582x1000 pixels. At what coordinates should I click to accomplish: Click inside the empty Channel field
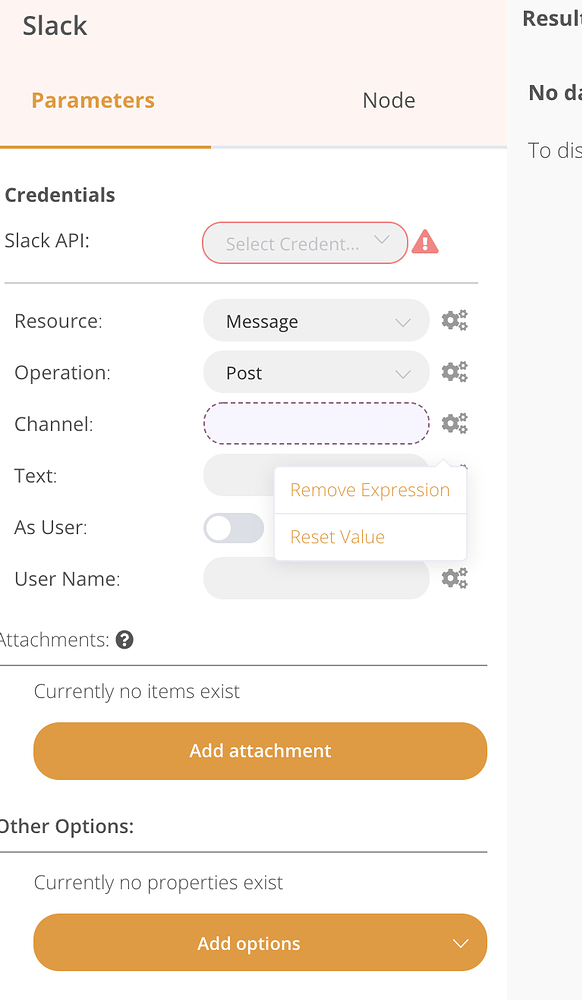pos(316,423)
